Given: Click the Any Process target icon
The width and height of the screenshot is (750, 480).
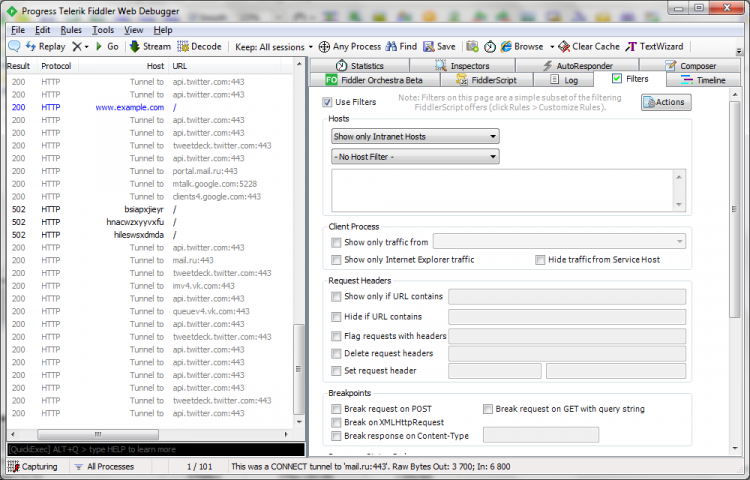Looking at the screenshot, I should 324,46.
